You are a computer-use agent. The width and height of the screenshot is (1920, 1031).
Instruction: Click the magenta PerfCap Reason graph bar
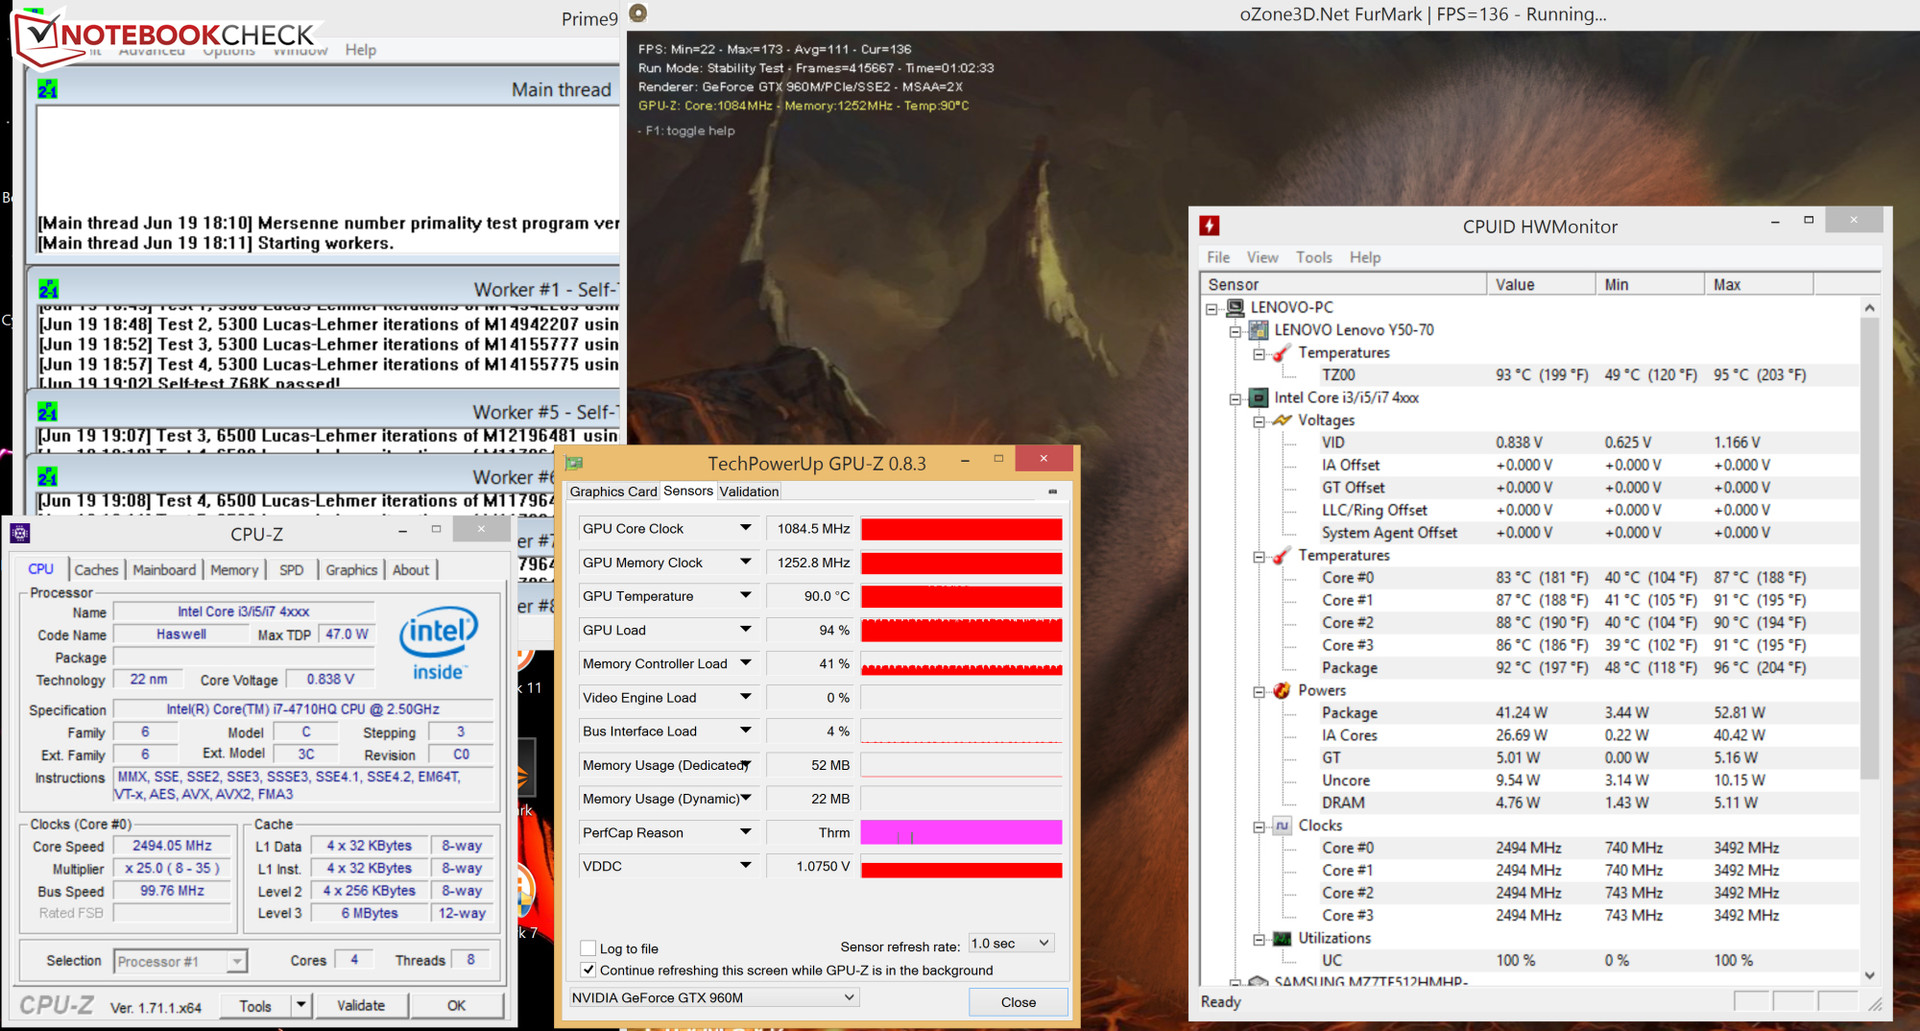(x=961, y=832)
